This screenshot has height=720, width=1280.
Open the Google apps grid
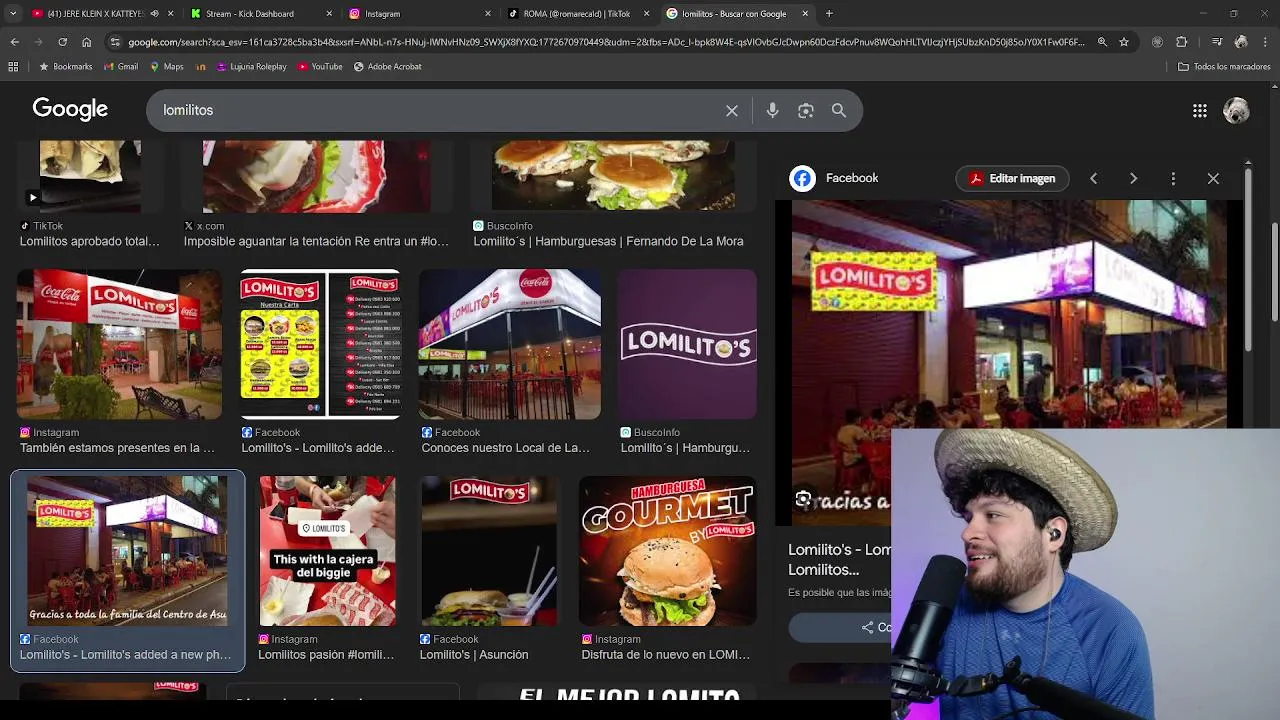point(1200,111)
